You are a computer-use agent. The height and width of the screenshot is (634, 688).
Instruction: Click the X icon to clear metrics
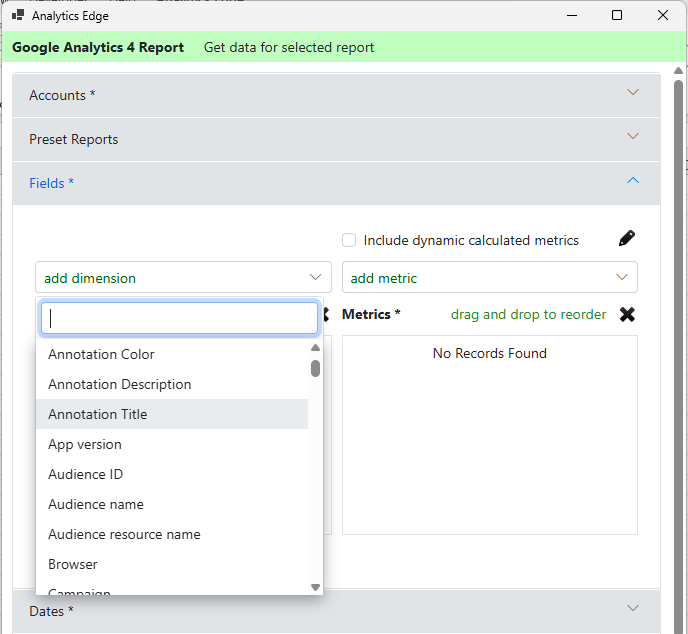pos(627,314)
